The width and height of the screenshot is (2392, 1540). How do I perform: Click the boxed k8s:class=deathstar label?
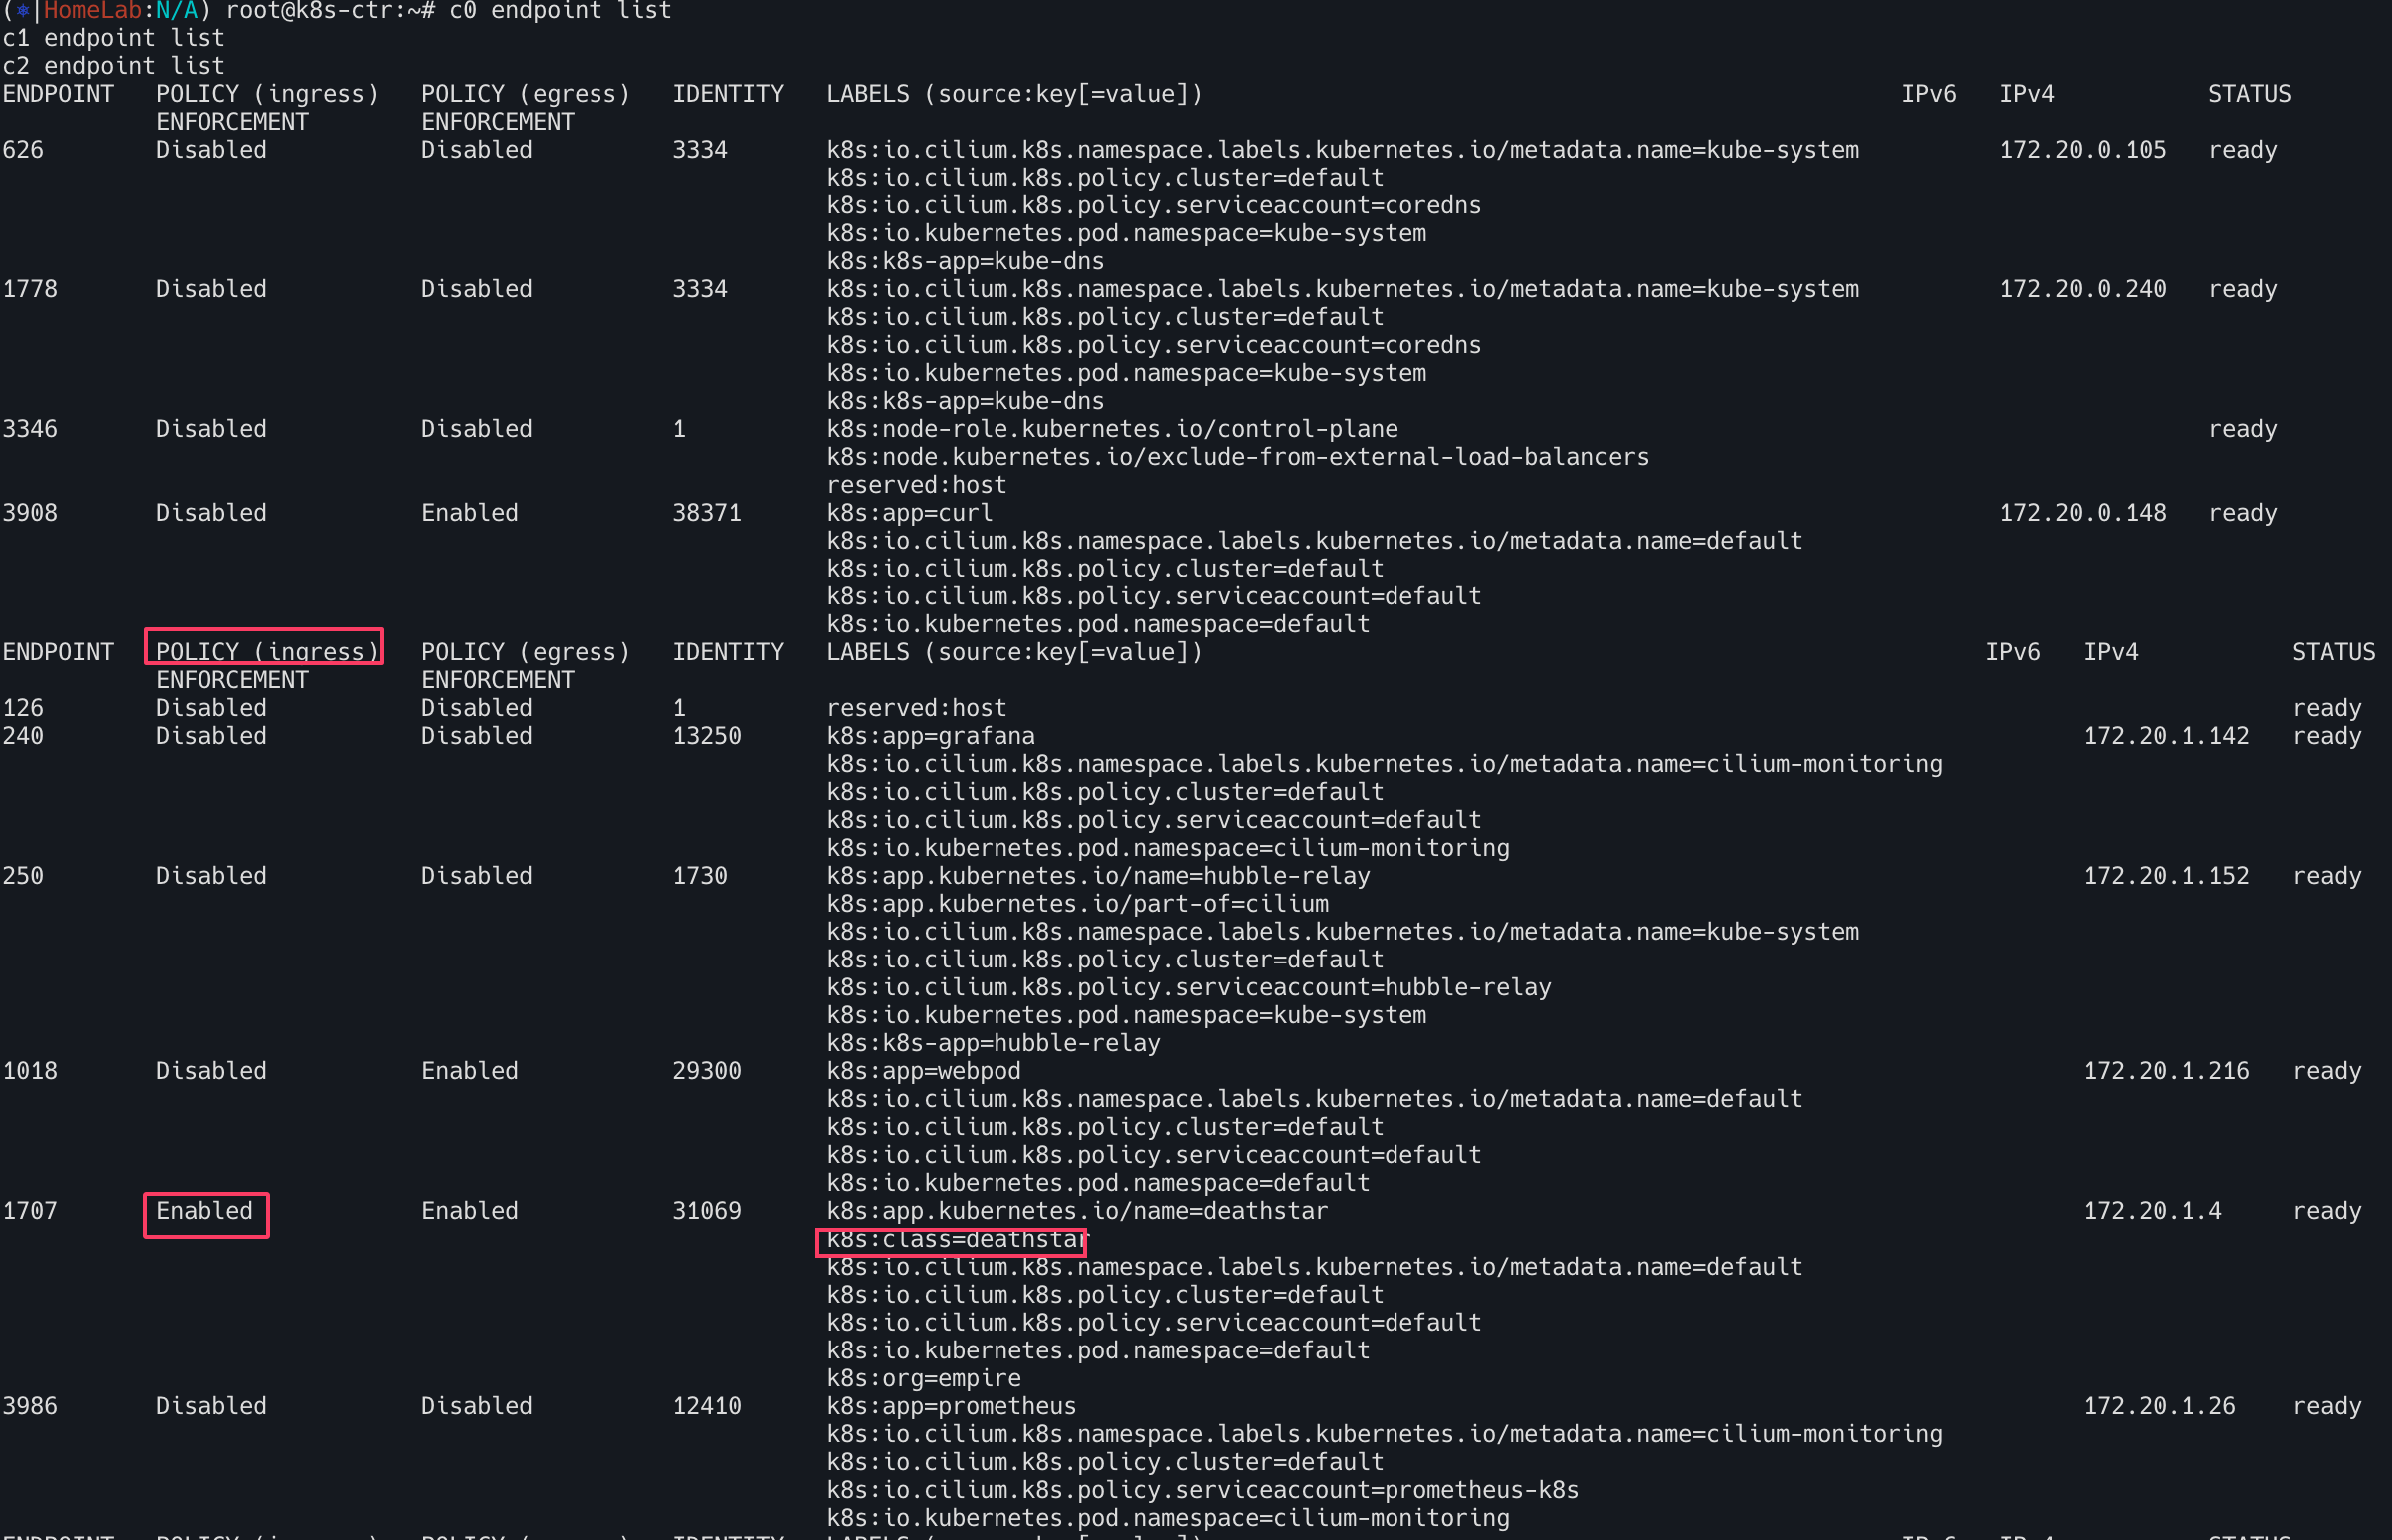click(953, 1239)
